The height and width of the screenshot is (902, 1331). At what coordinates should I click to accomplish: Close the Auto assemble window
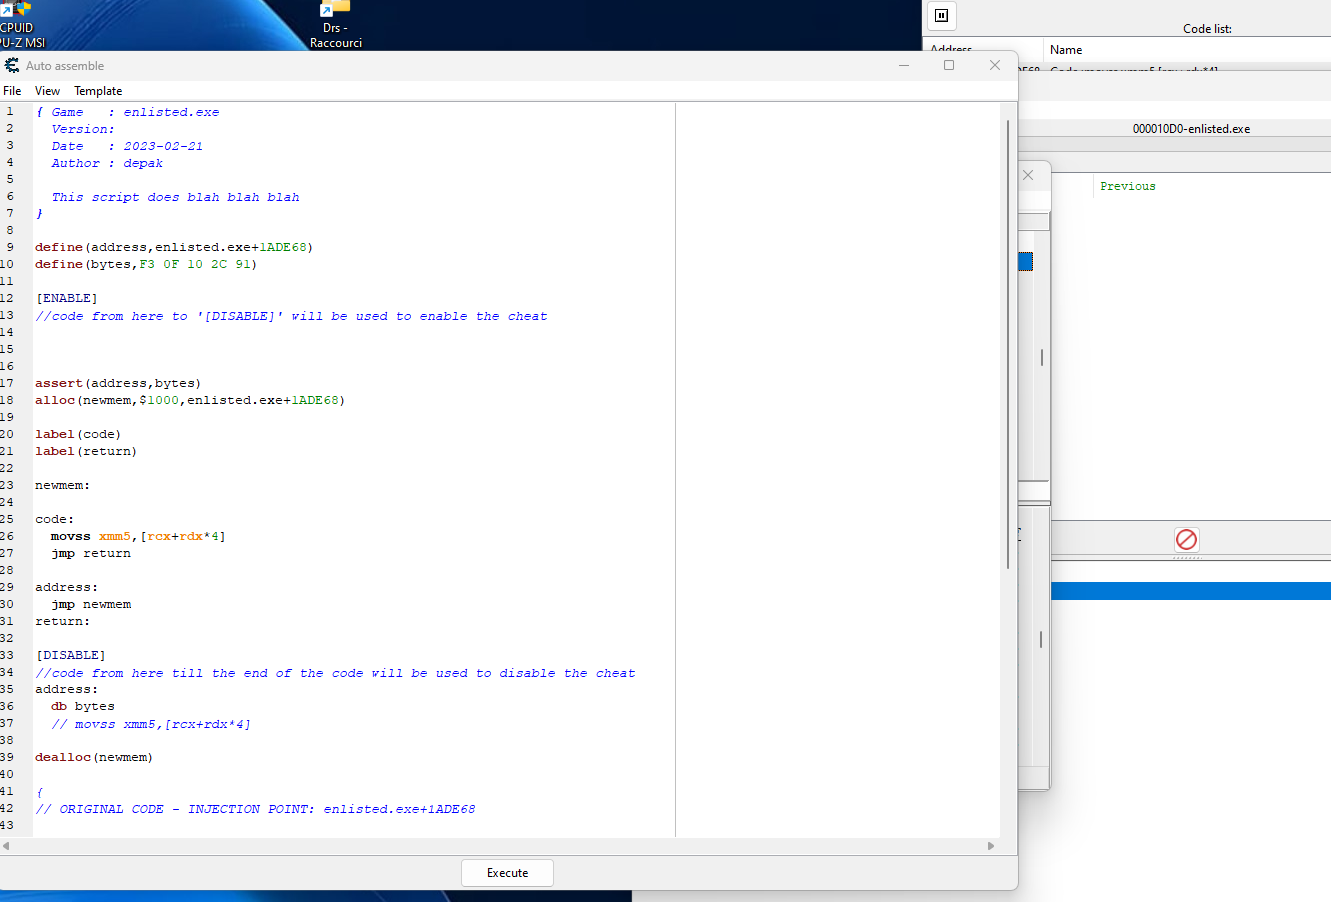[994, 66]
